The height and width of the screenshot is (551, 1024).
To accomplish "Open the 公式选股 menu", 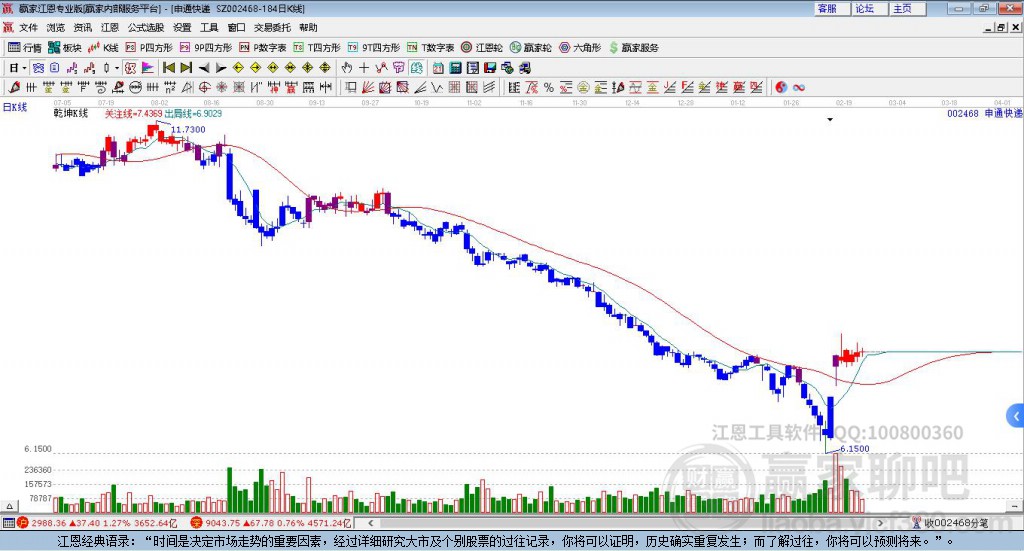I will 146,27.
